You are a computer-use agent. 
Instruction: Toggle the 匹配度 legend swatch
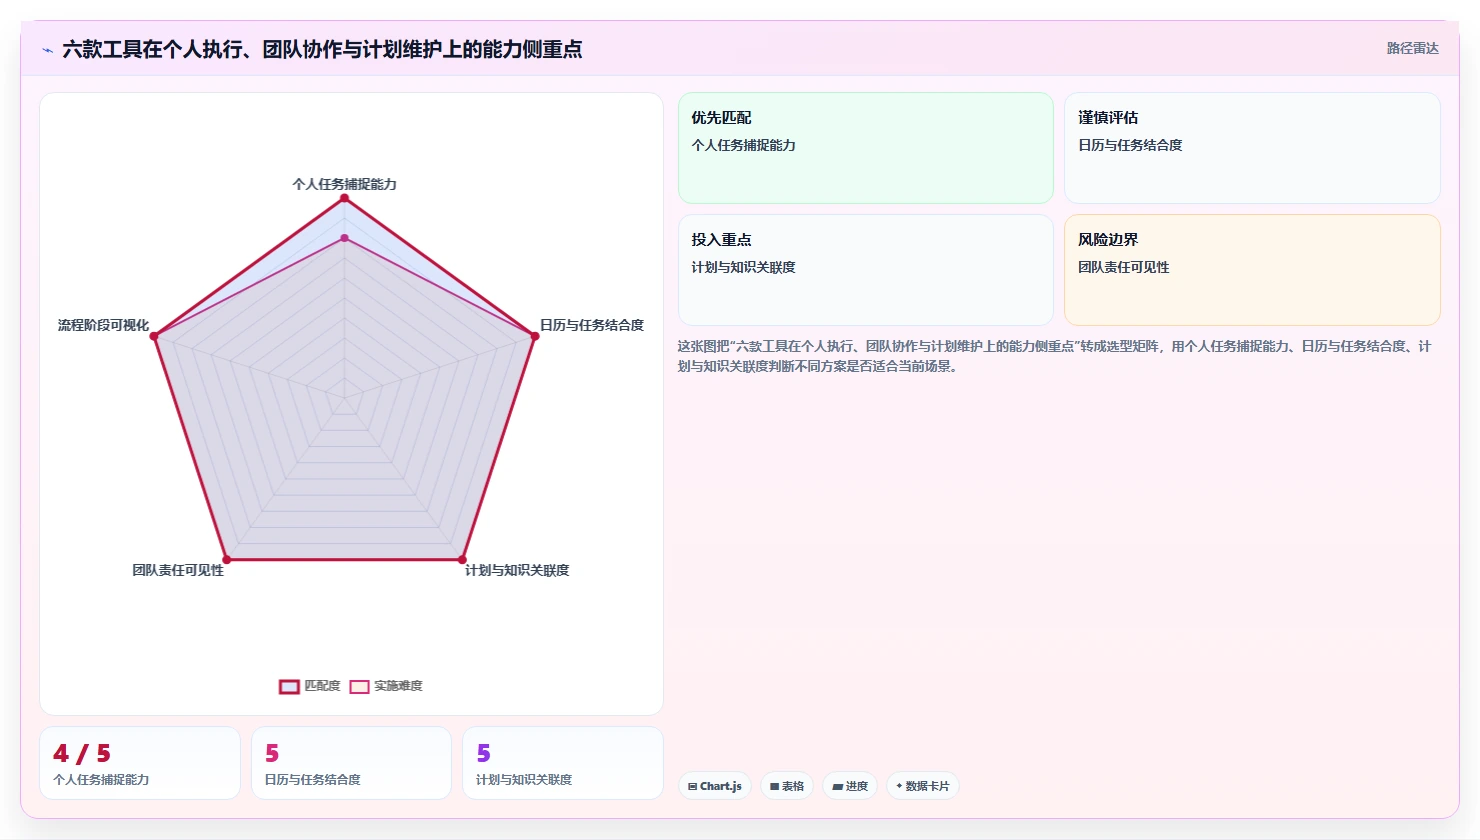(x=289, y=687)
